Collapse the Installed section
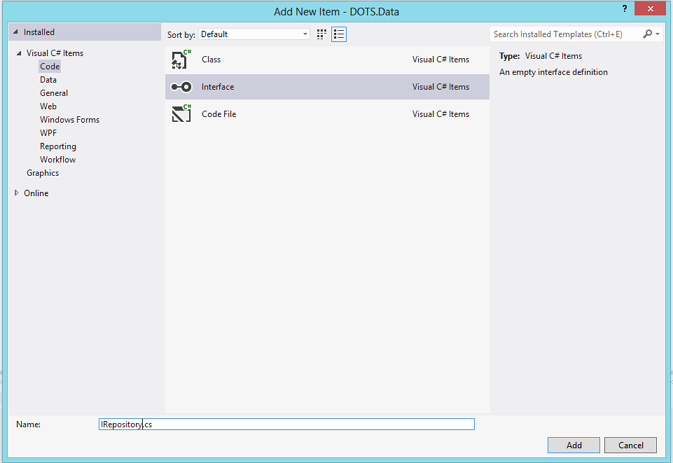The image size is (673, 463). click(16, 32)
